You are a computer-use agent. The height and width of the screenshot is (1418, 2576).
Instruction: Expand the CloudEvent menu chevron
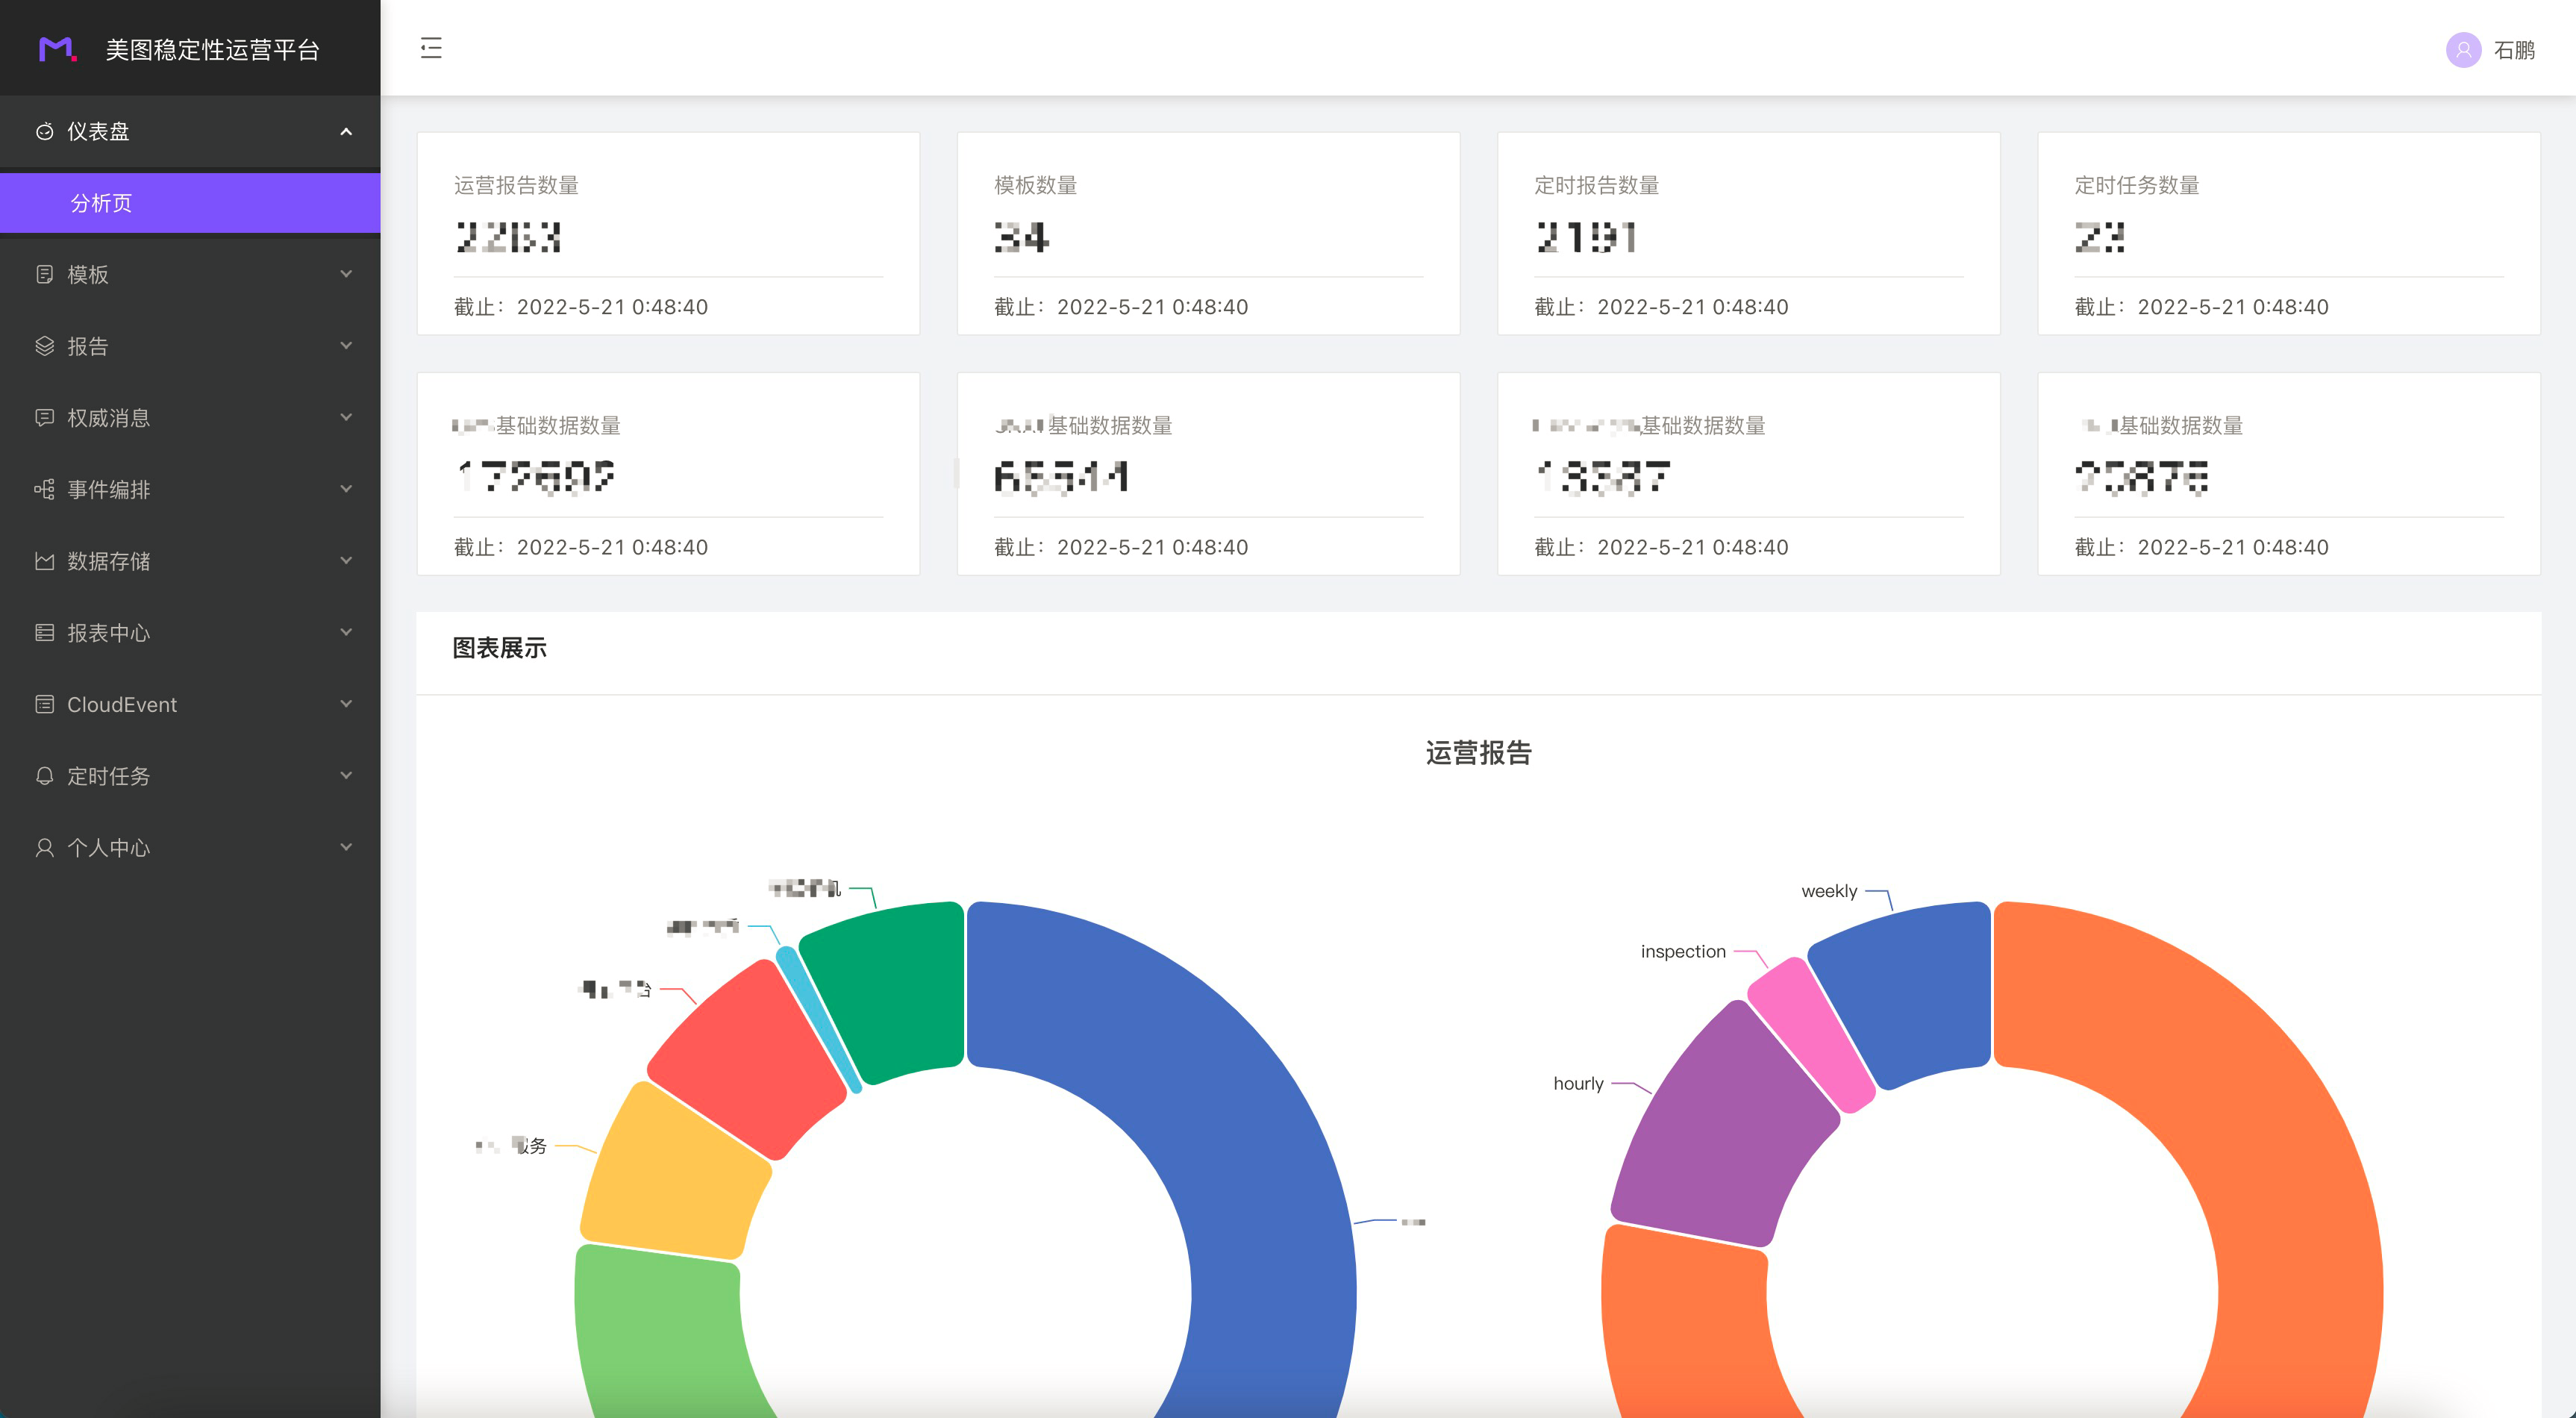click(x=346, y=704)
